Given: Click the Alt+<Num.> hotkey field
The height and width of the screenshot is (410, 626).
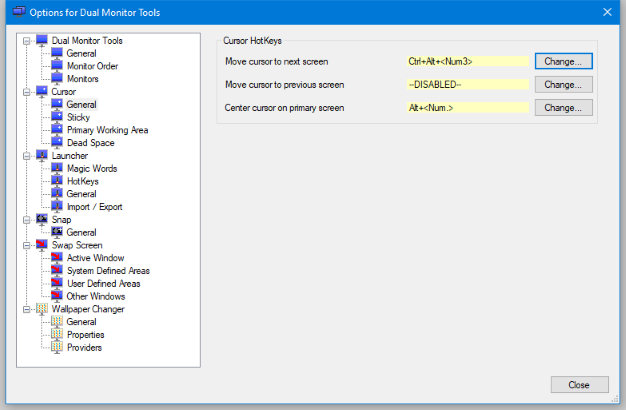Looking at the screenshot, I should [x=468, y=107].
